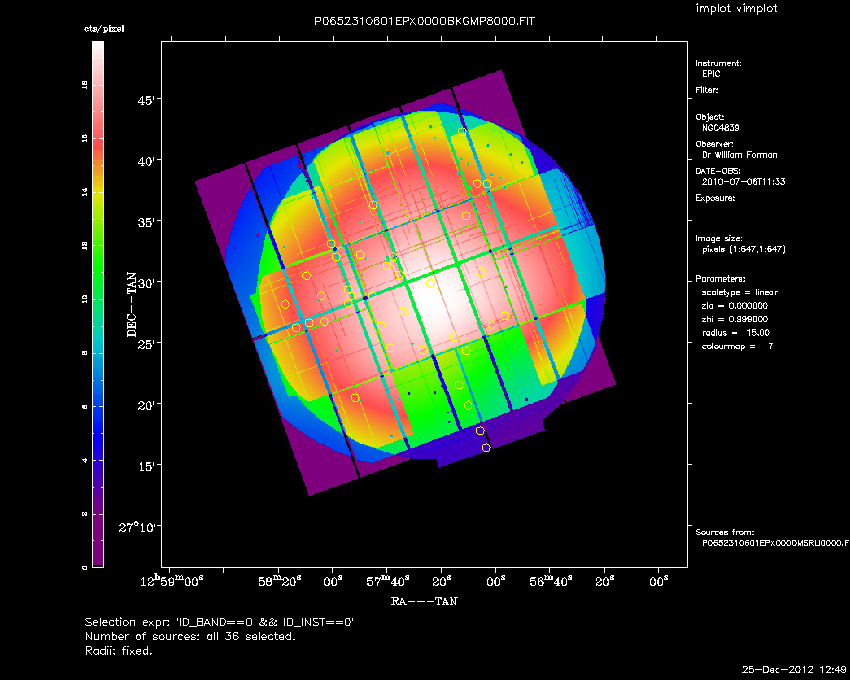Viewport: 850px width, 680px height.
Task: Click the 'Instrument:' label
Action: click(x=718, y=63)
